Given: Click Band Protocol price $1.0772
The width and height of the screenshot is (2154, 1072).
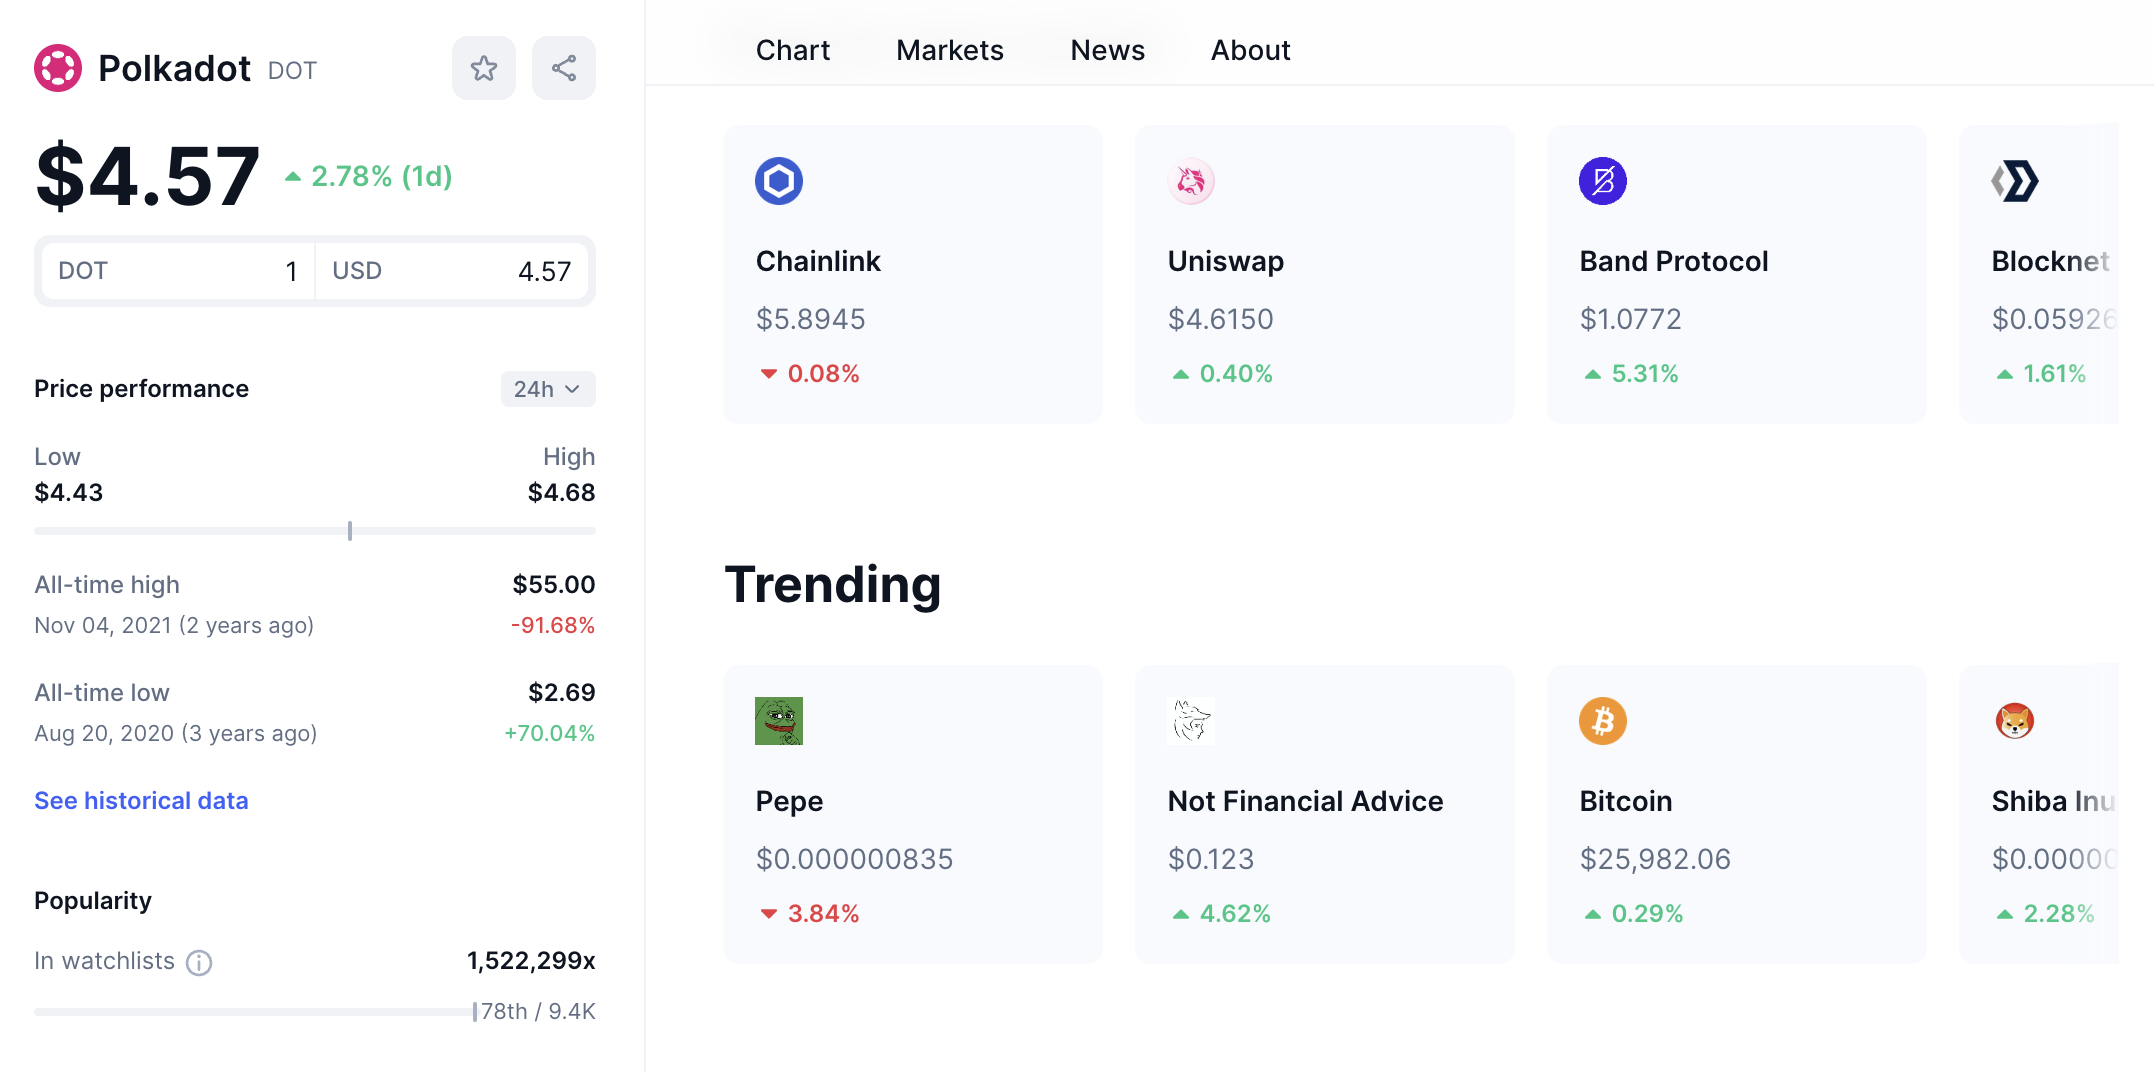Looking at the screenshot, I should tap(1631, 319).
